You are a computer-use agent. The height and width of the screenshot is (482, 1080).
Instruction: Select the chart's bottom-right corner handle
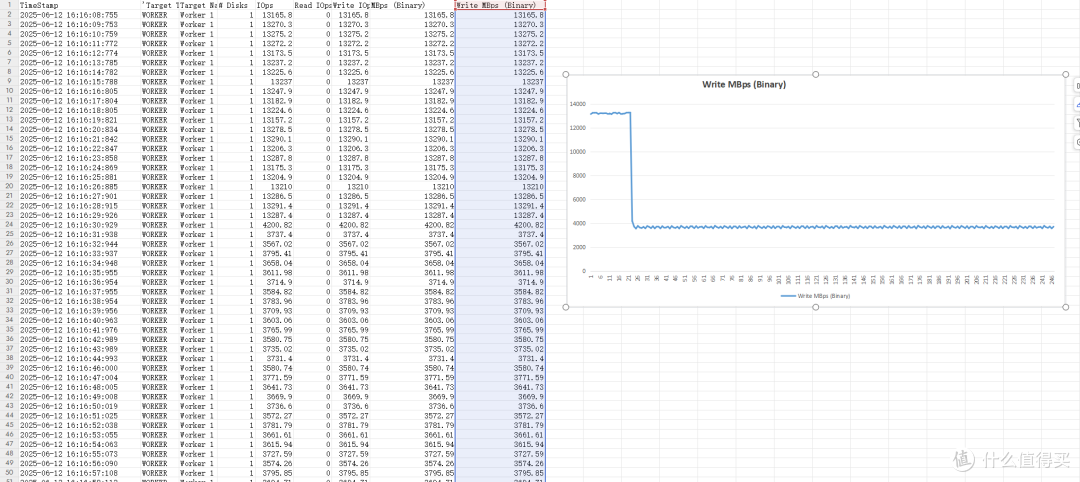pyautogui.click(x=1066, y=307)
